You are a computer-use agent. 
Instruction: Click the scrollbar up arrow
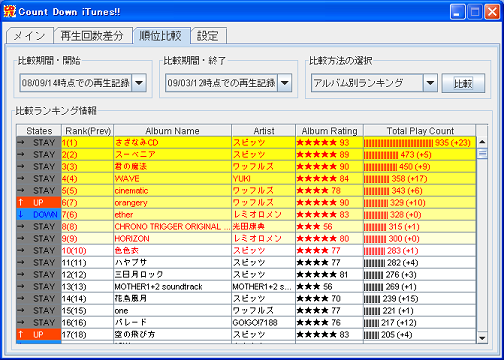482,142
